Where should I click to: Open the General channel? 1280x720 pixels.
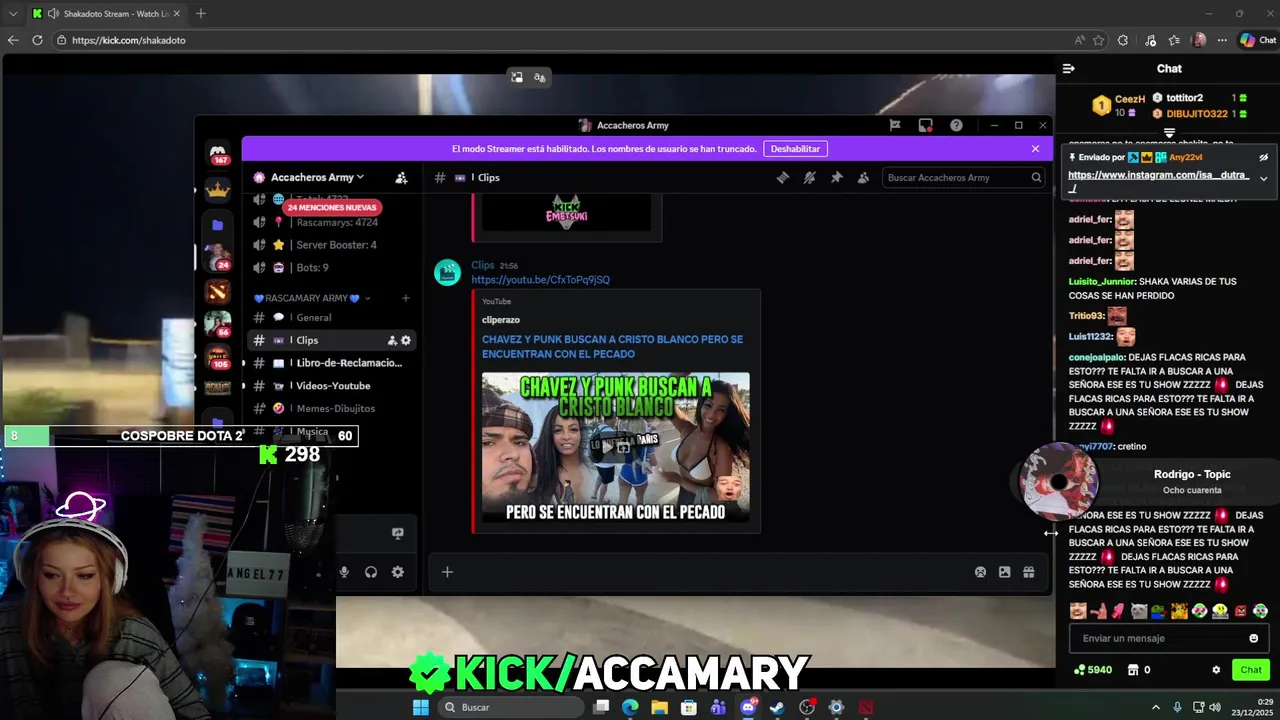click(x=313, y=318)
